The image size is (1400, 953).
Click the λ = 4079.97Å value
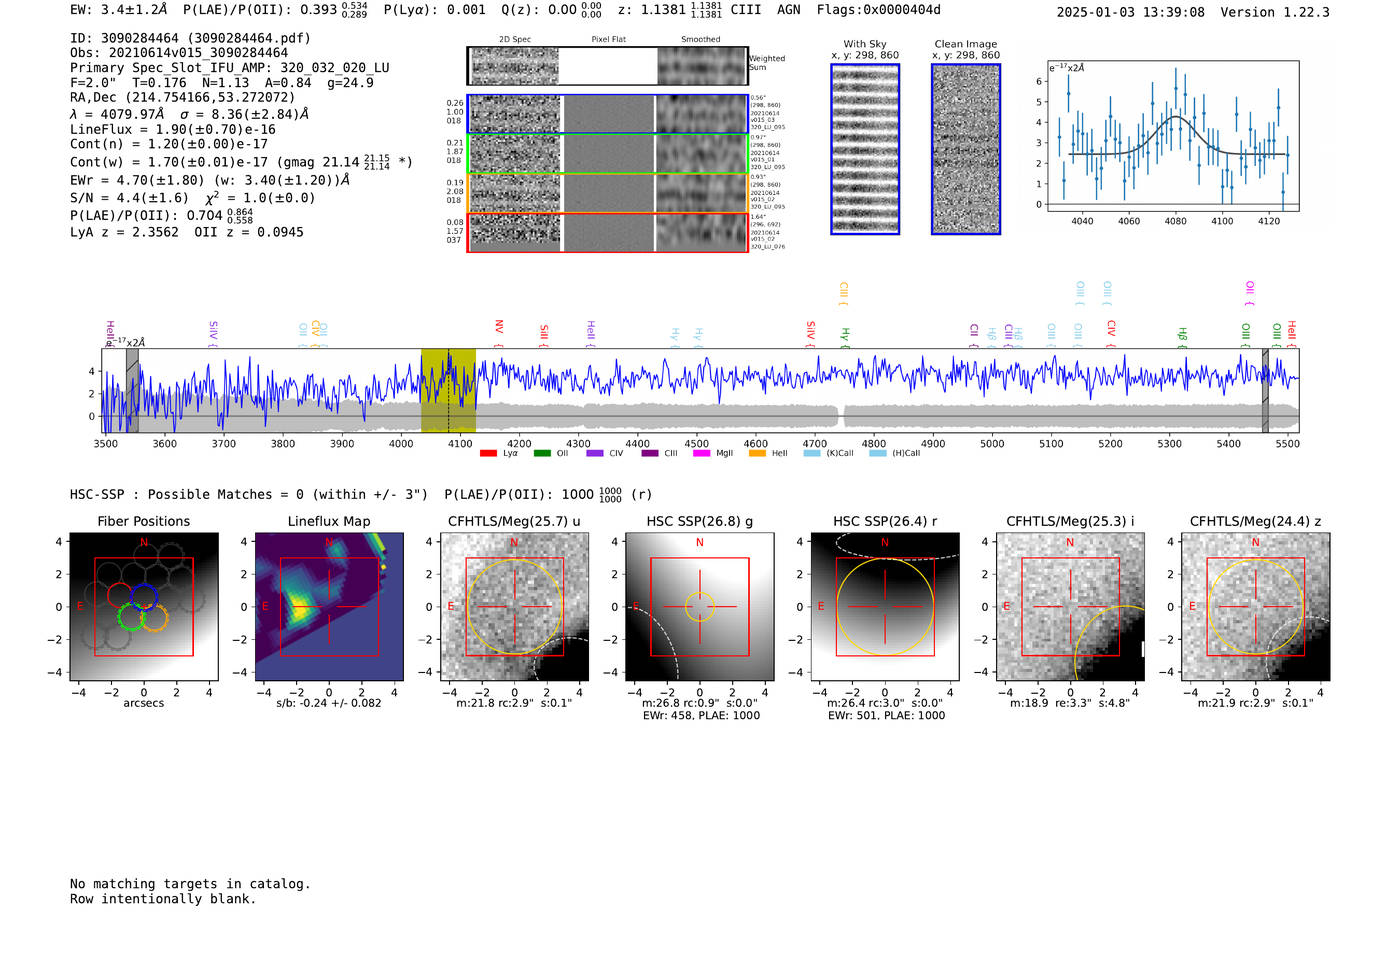point(118,114)
